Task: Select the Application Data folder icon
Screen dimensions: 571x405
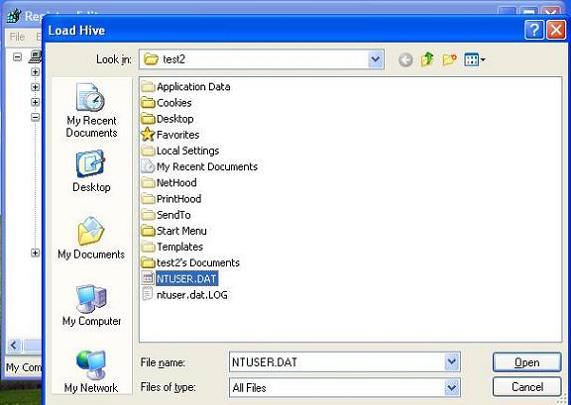Action: (x=148, y=87)
